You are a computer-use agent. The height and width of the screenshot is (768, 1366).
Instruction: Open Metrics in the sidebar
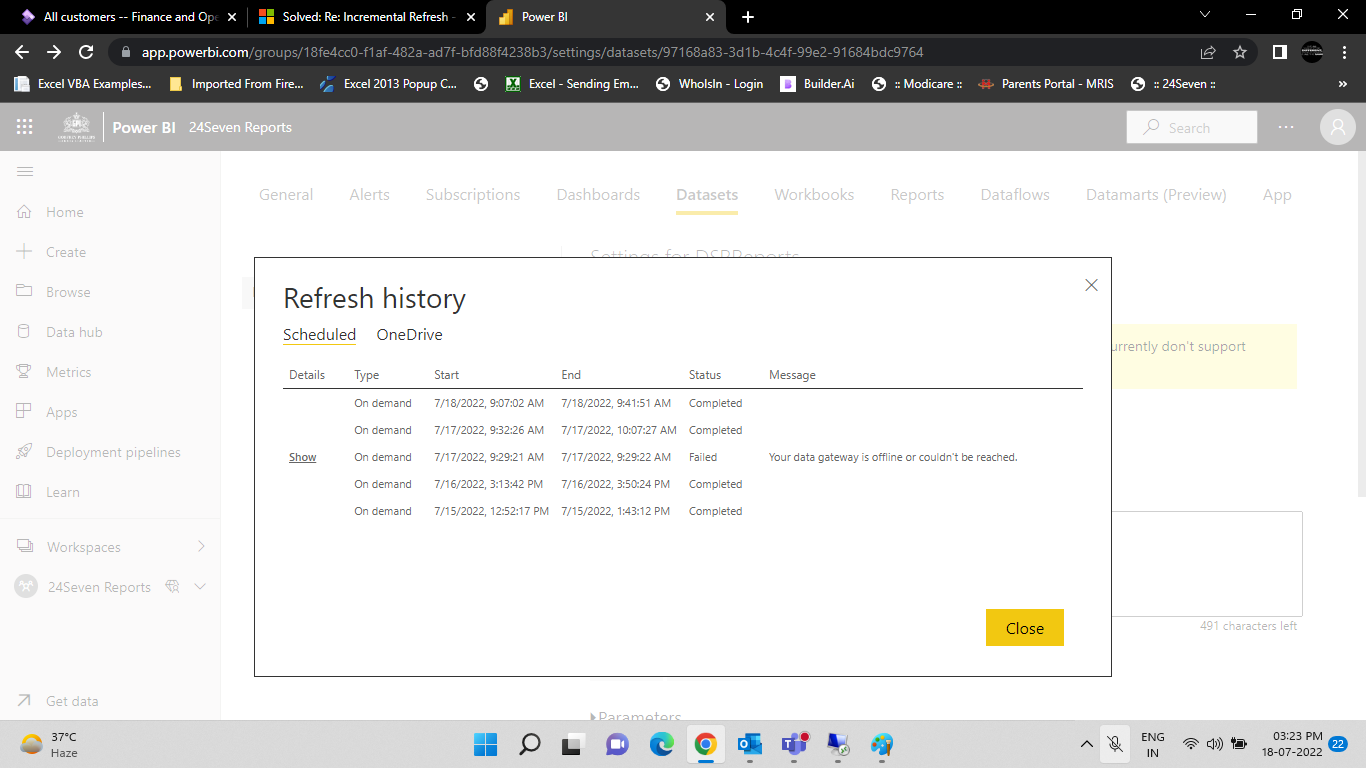click(68, 372)
